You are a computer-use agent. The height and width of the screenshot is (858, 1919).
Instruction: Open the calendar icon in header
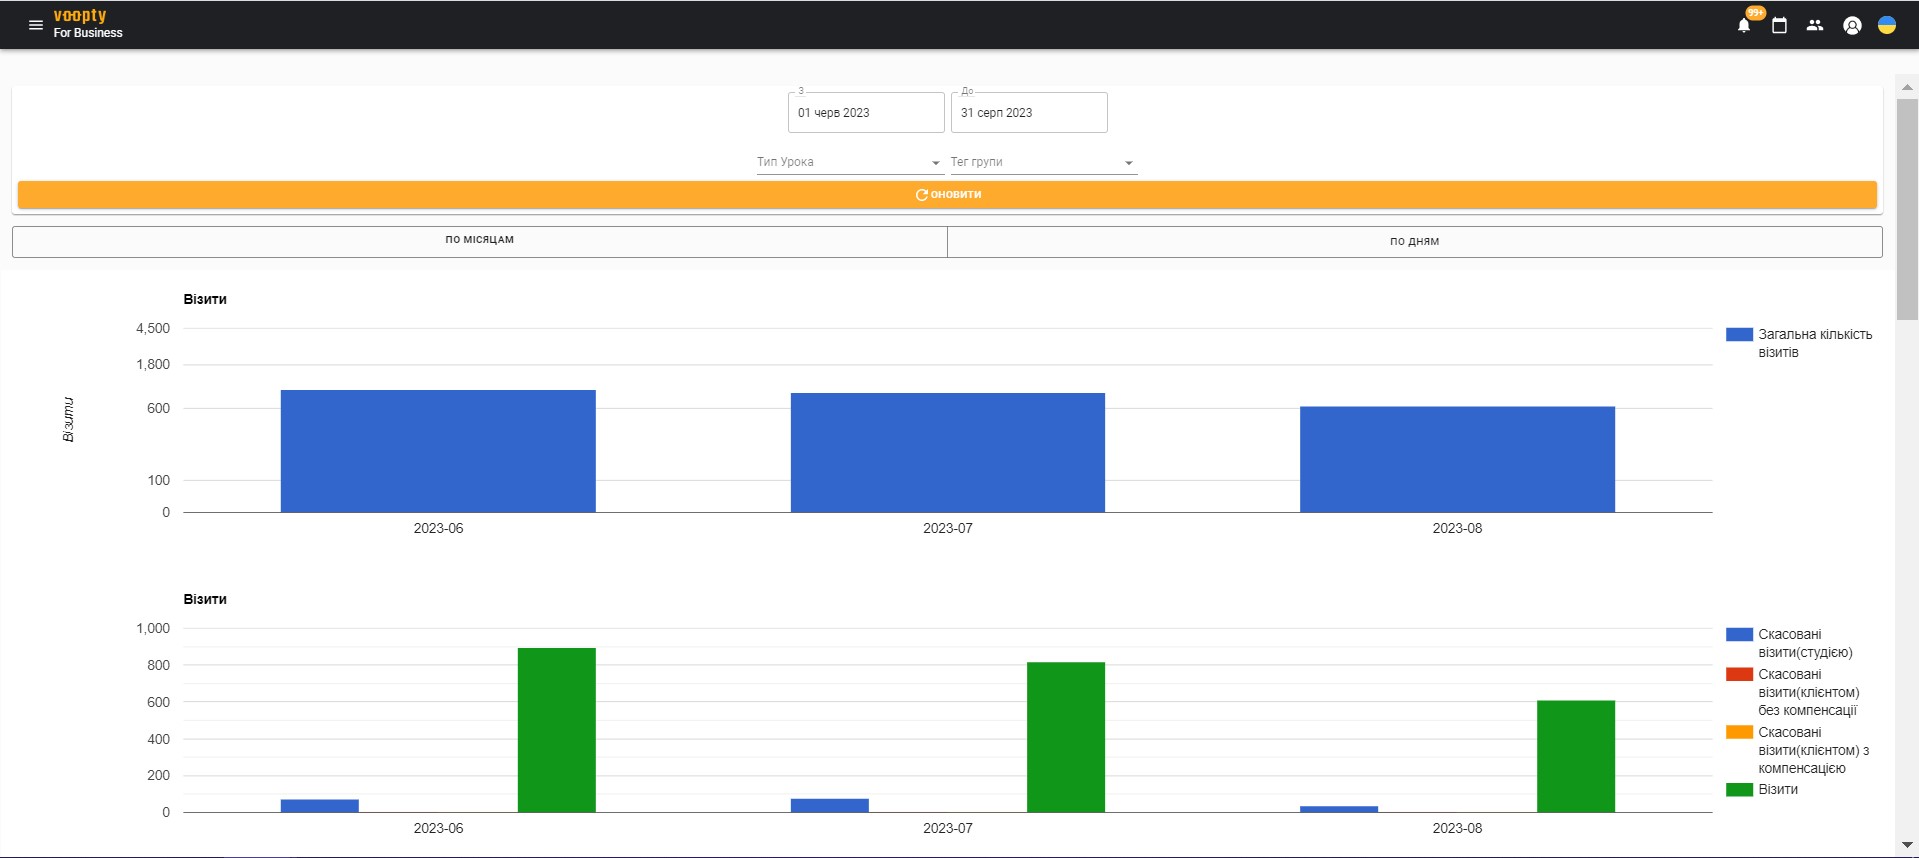(1779, 26)
